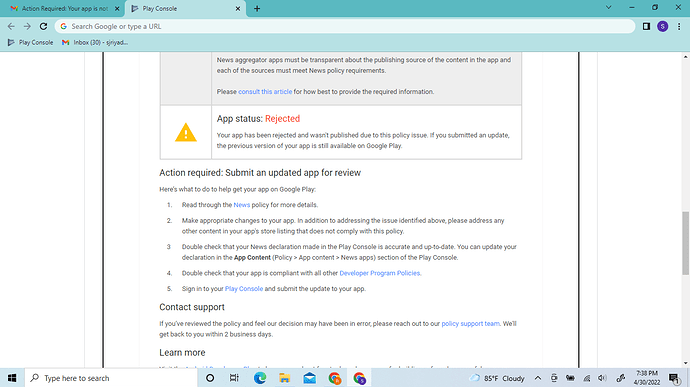Open the Developer Program Policies link
The width and height of the screenshot is (690, 387).
pos(379,273)
